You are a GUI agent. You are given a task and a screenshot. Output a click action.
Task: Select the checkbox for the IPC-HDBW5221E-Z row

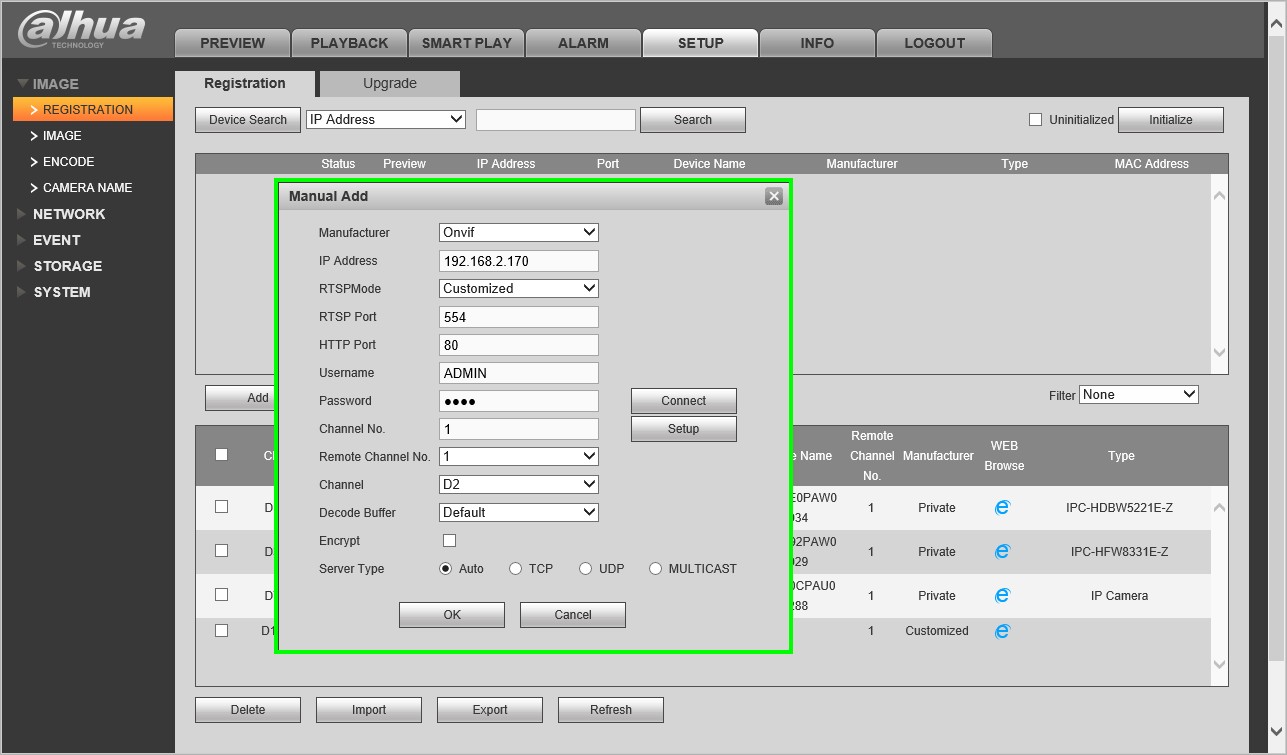click(x=221, y=506)
